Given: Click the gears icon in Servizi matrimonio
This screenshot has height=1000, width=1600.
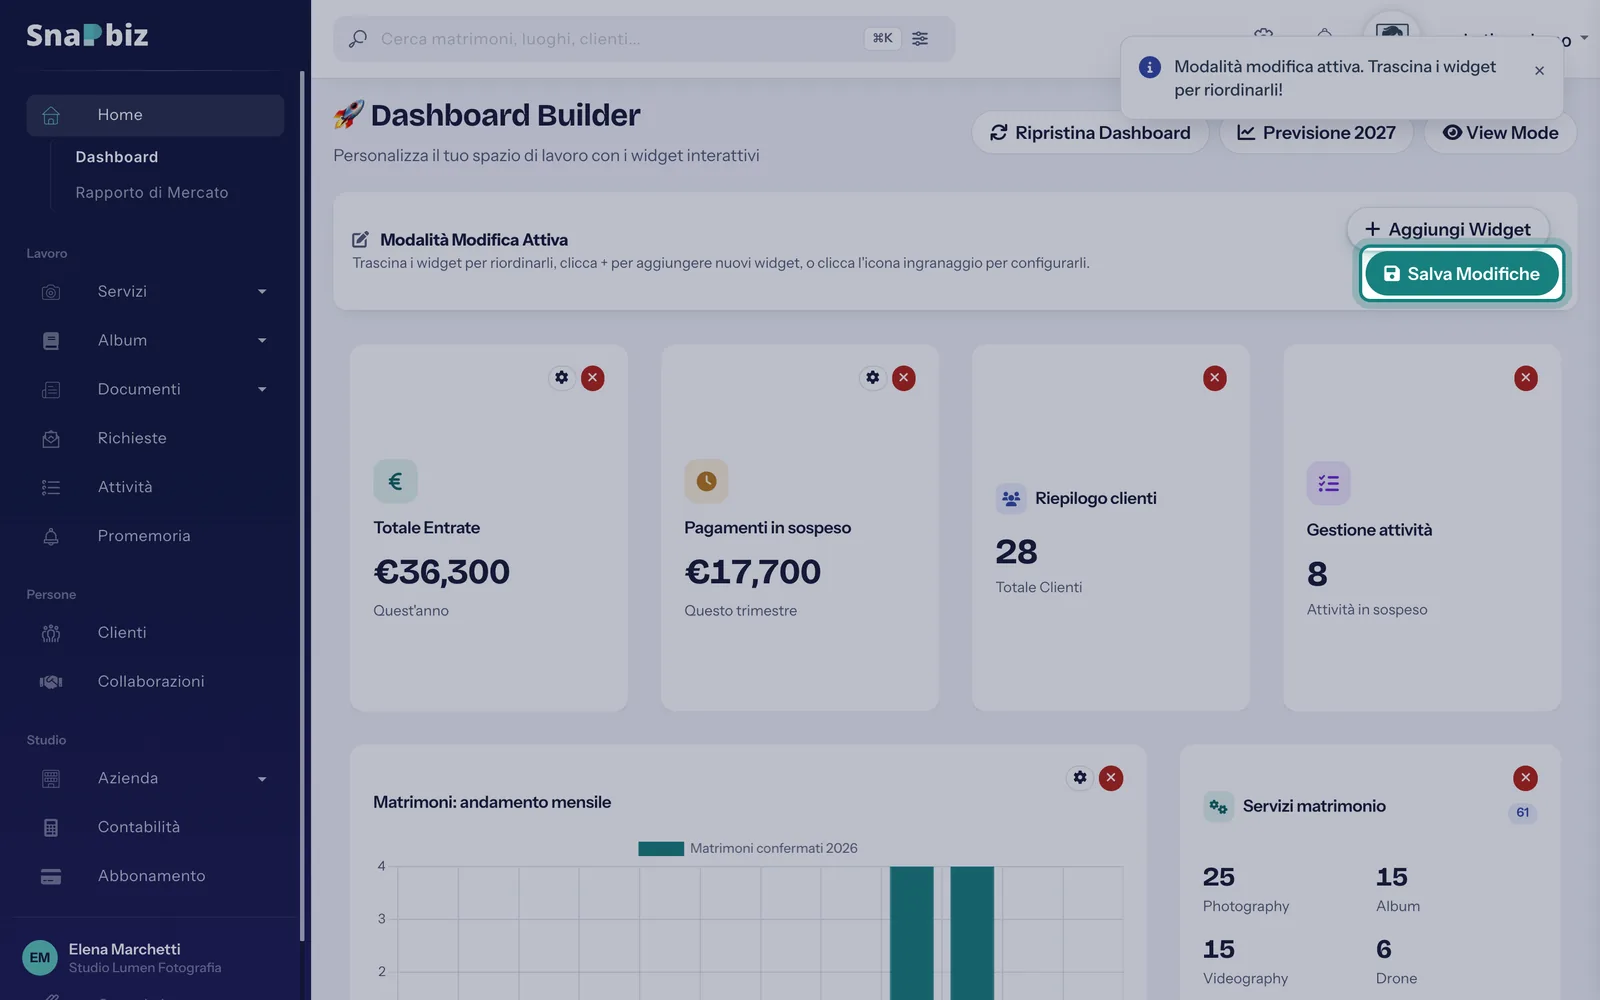Looking at the screenshot, I should [1218, 806].
